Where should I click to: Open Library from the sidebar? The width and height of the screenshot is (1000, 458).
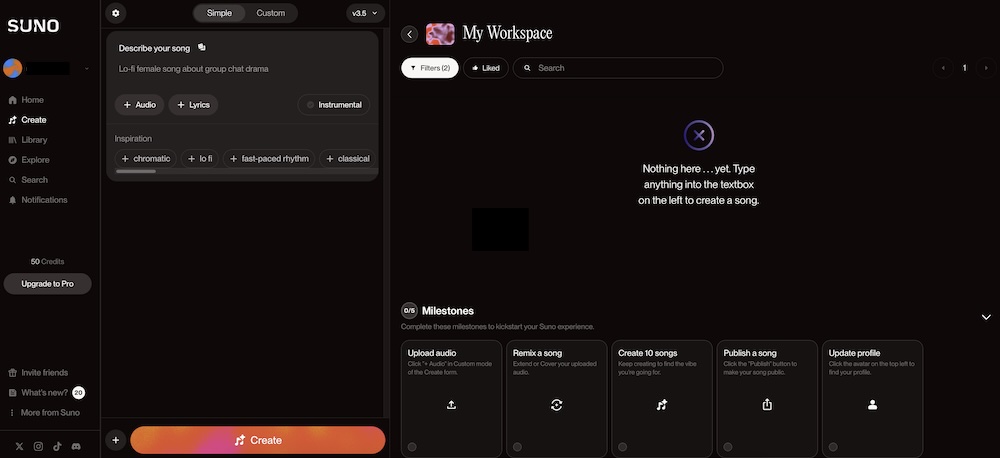pos(34,140)
